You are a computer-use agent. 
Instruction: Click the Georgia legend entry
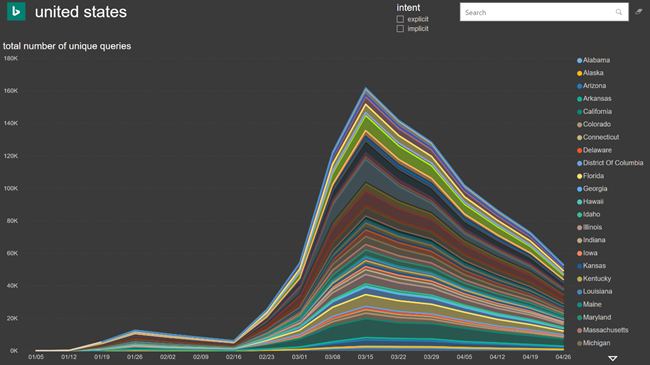point(592,189)
